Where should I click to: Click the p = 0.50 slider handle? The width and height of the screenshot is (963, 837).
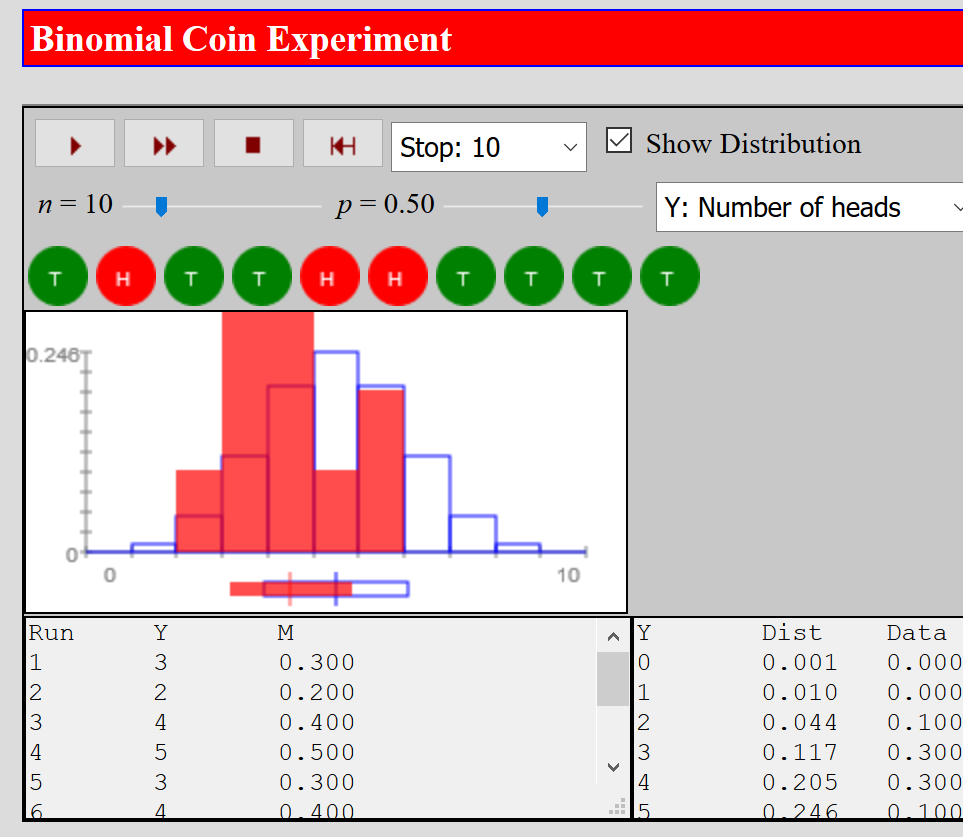click(542, 206)
